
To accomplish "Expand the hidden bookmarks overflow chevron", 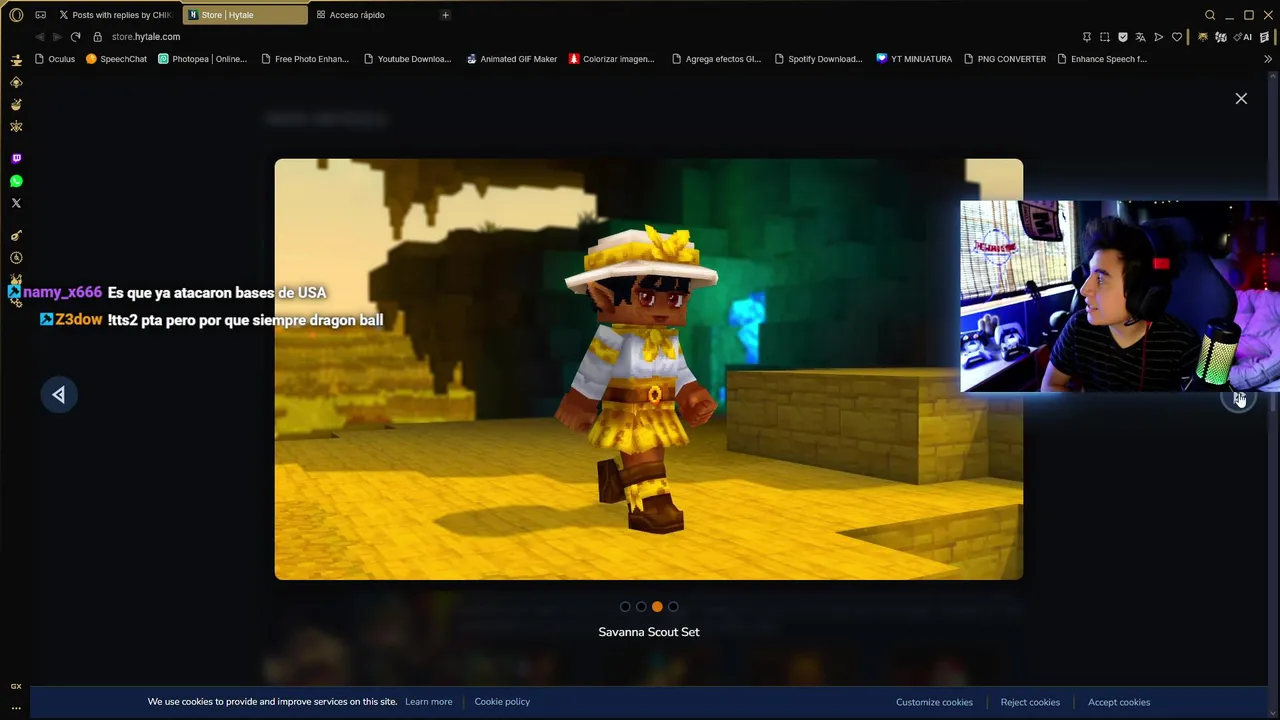I will pos(1268,59).
